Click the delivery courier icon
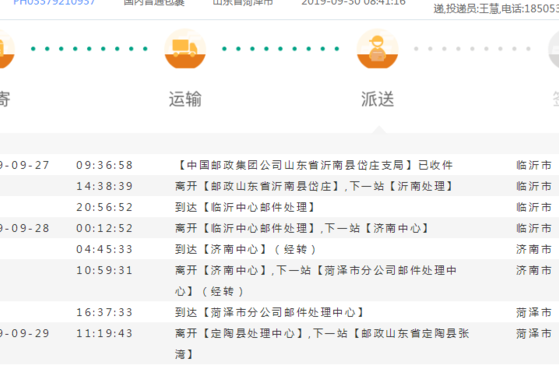 [x=378, y=49]
